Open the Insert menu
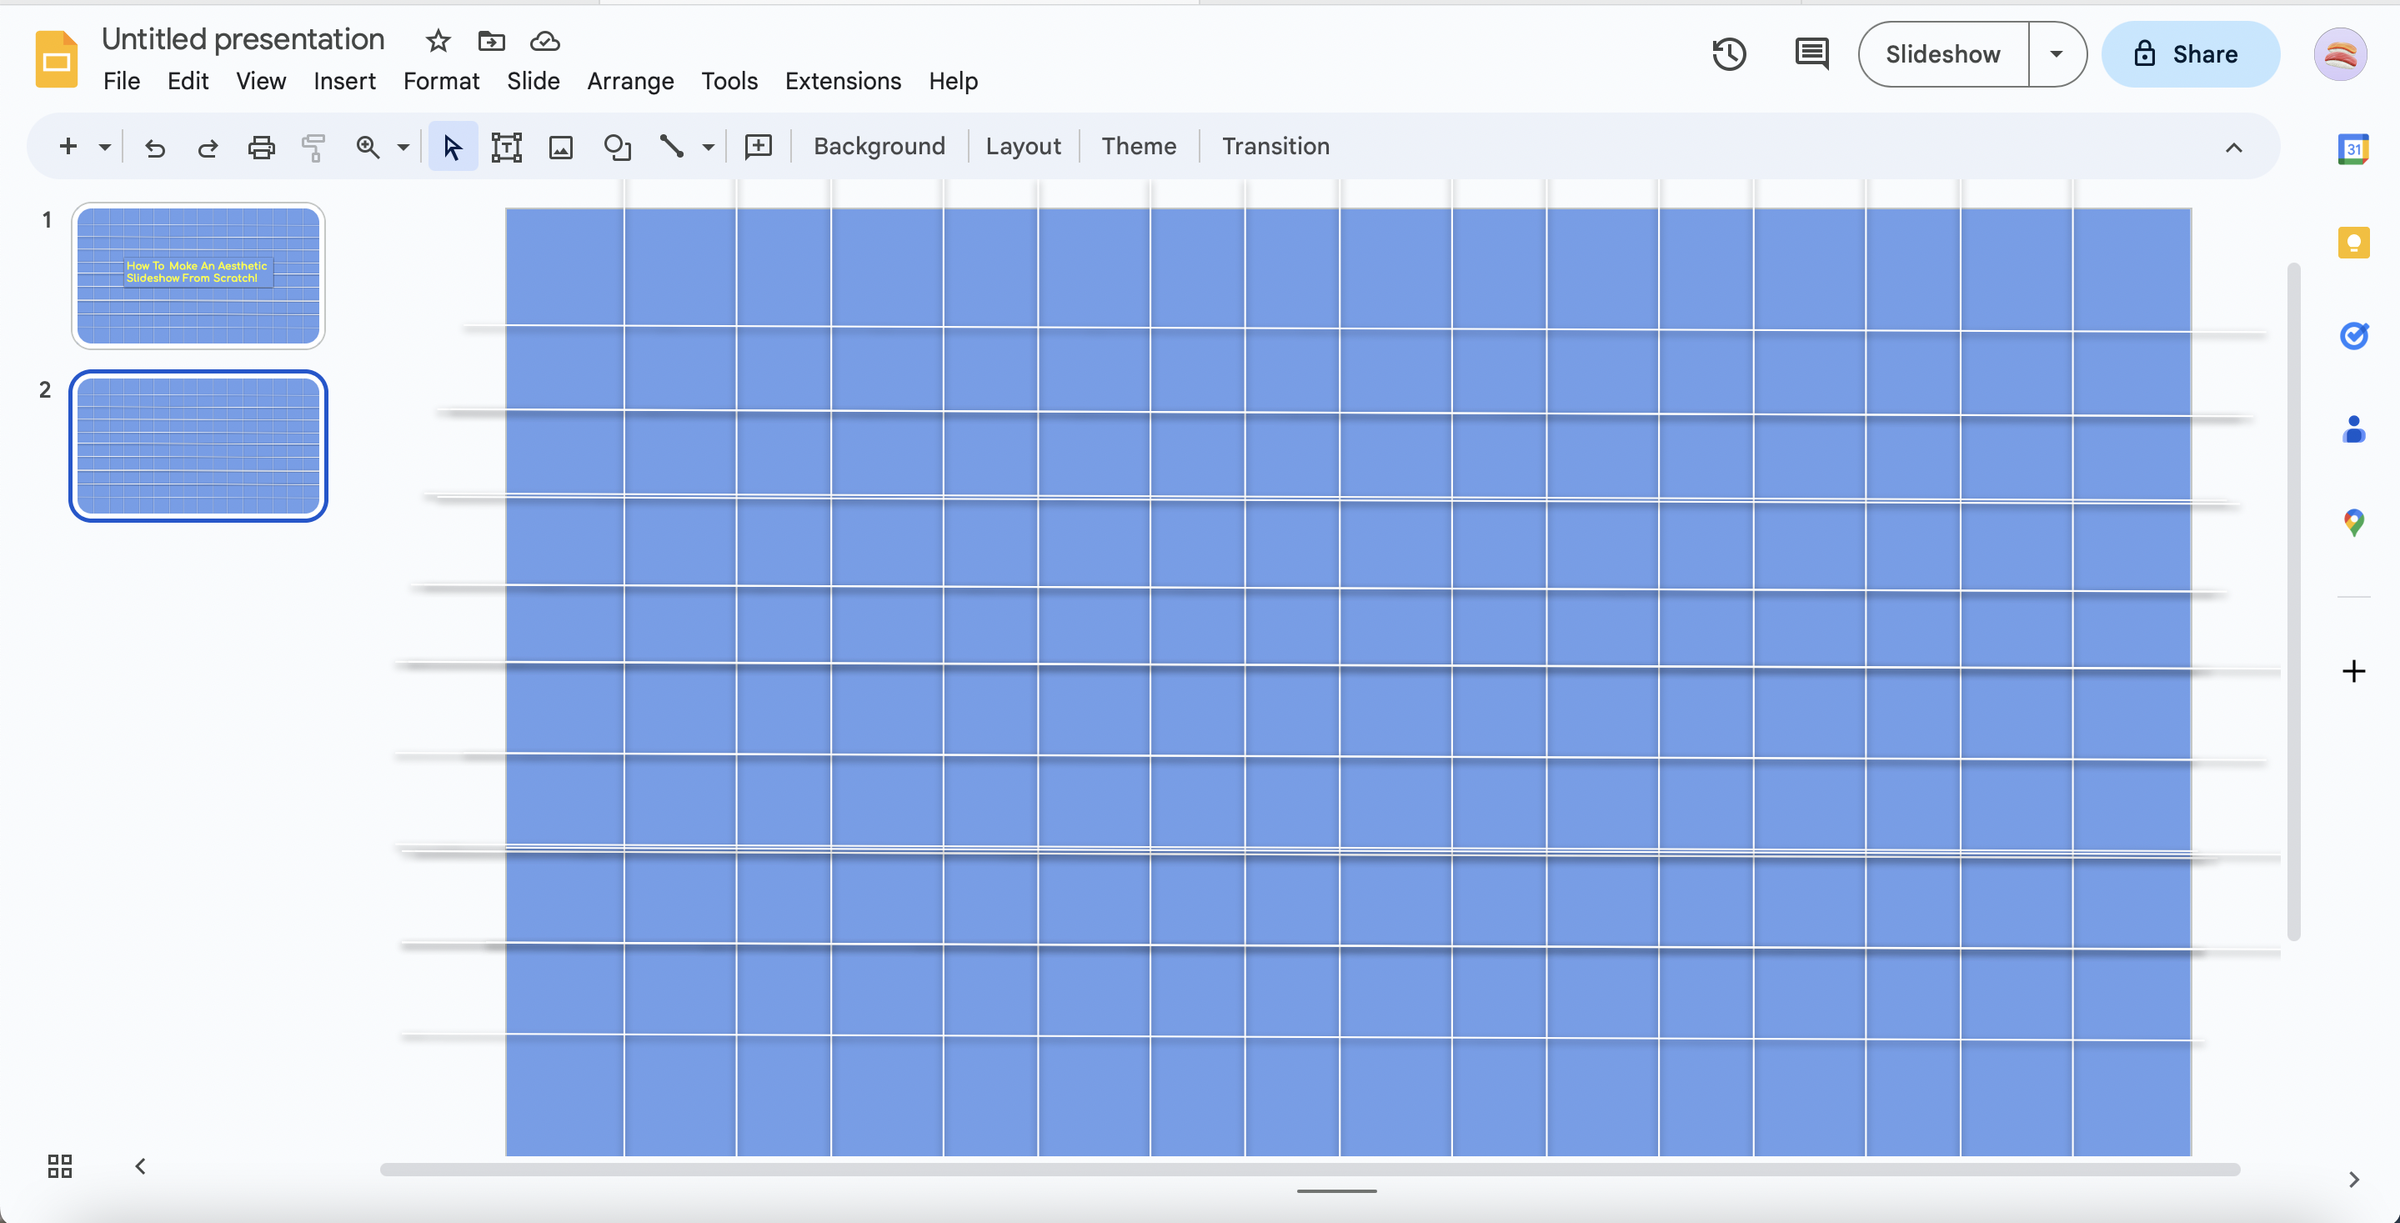The image size is (2400, 1223). pyautogui.click(x=344, y=81)
